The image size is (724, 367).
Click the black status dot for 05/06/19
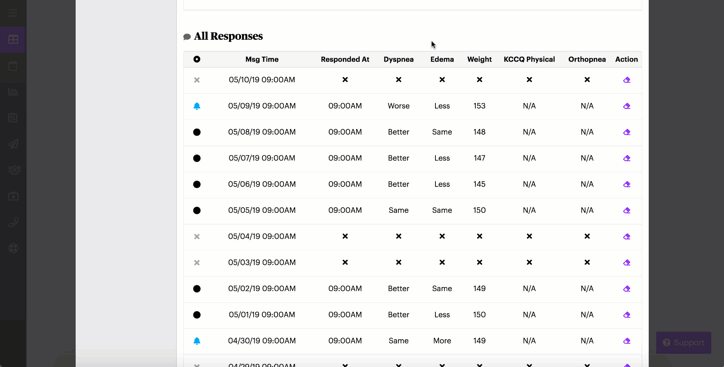coord(197,184)
